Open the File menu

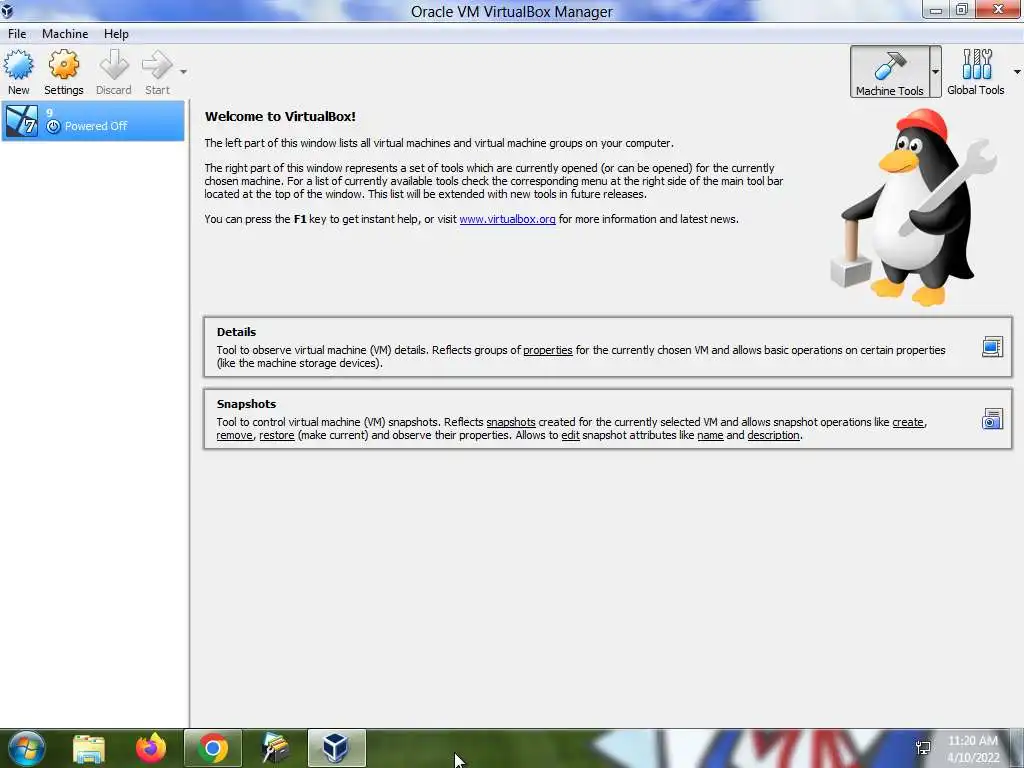17,34
